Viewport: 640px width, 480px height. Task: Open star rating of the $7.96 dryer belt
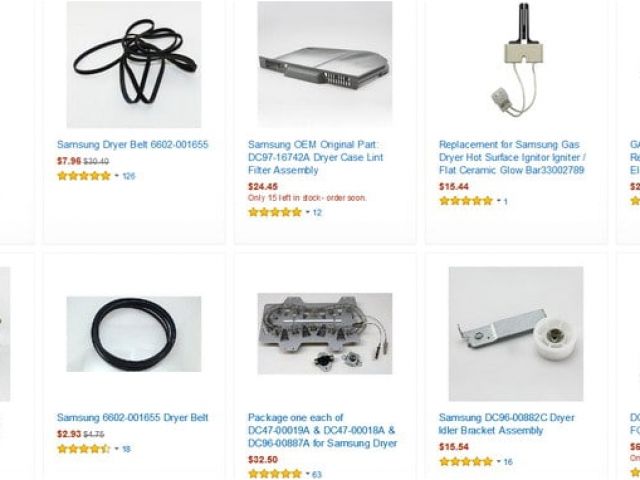click(84, 176)
